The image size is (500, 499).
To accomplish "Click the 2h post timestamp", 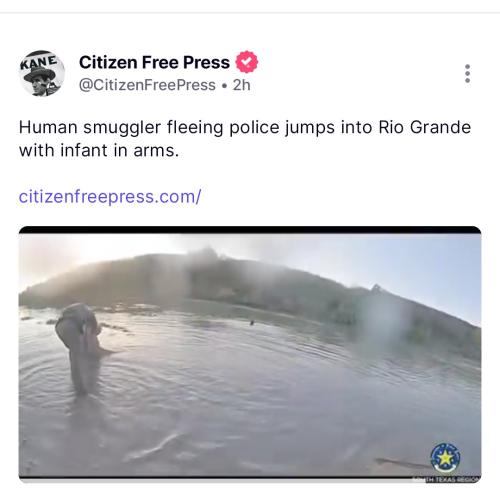I will click(242, 85).
